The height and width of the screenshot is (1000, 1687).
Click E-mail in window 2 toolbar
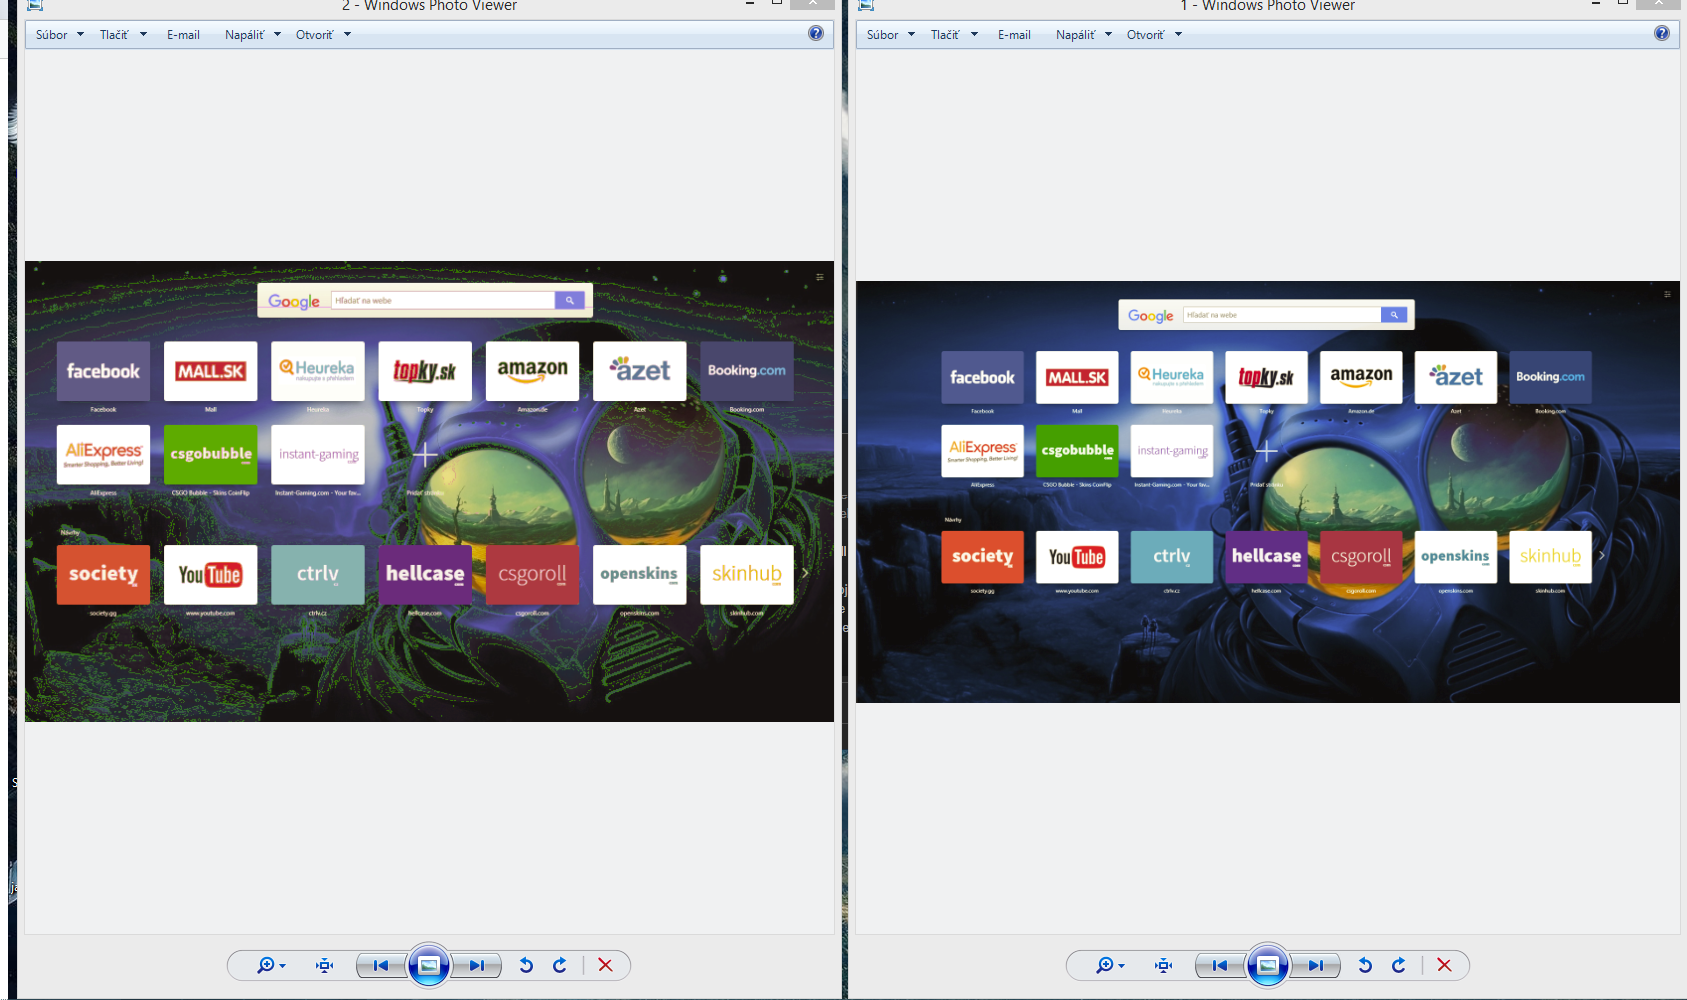coord(183,35)
